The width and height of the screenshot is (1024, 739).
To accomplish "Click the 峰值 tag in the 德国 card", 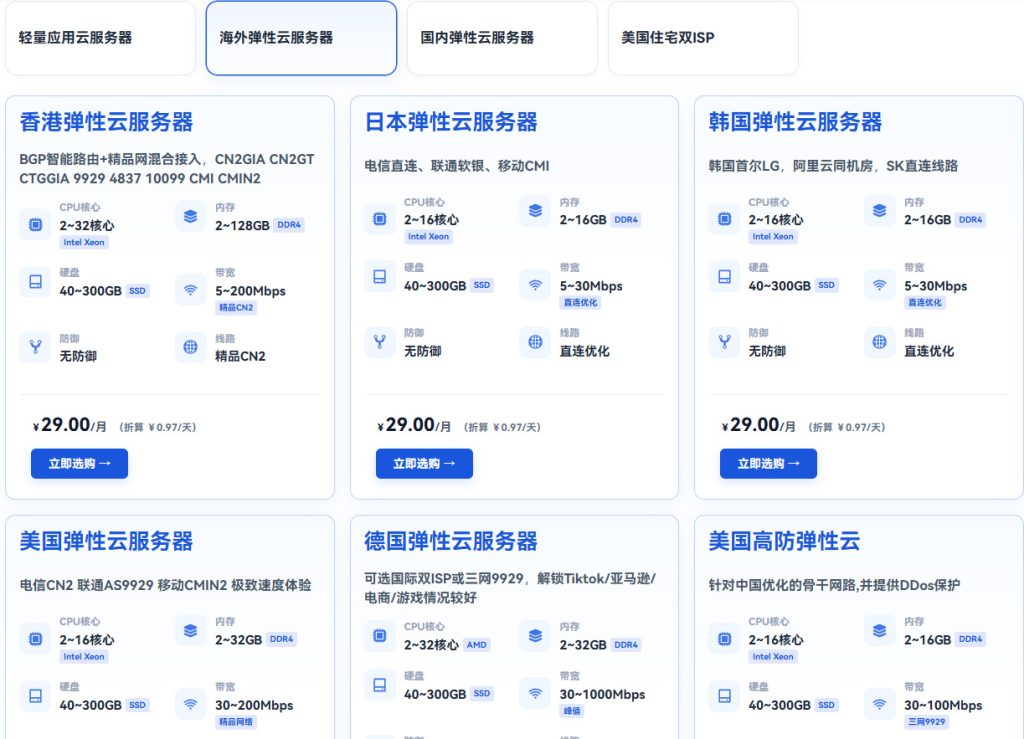I will (x=573, y=710).
